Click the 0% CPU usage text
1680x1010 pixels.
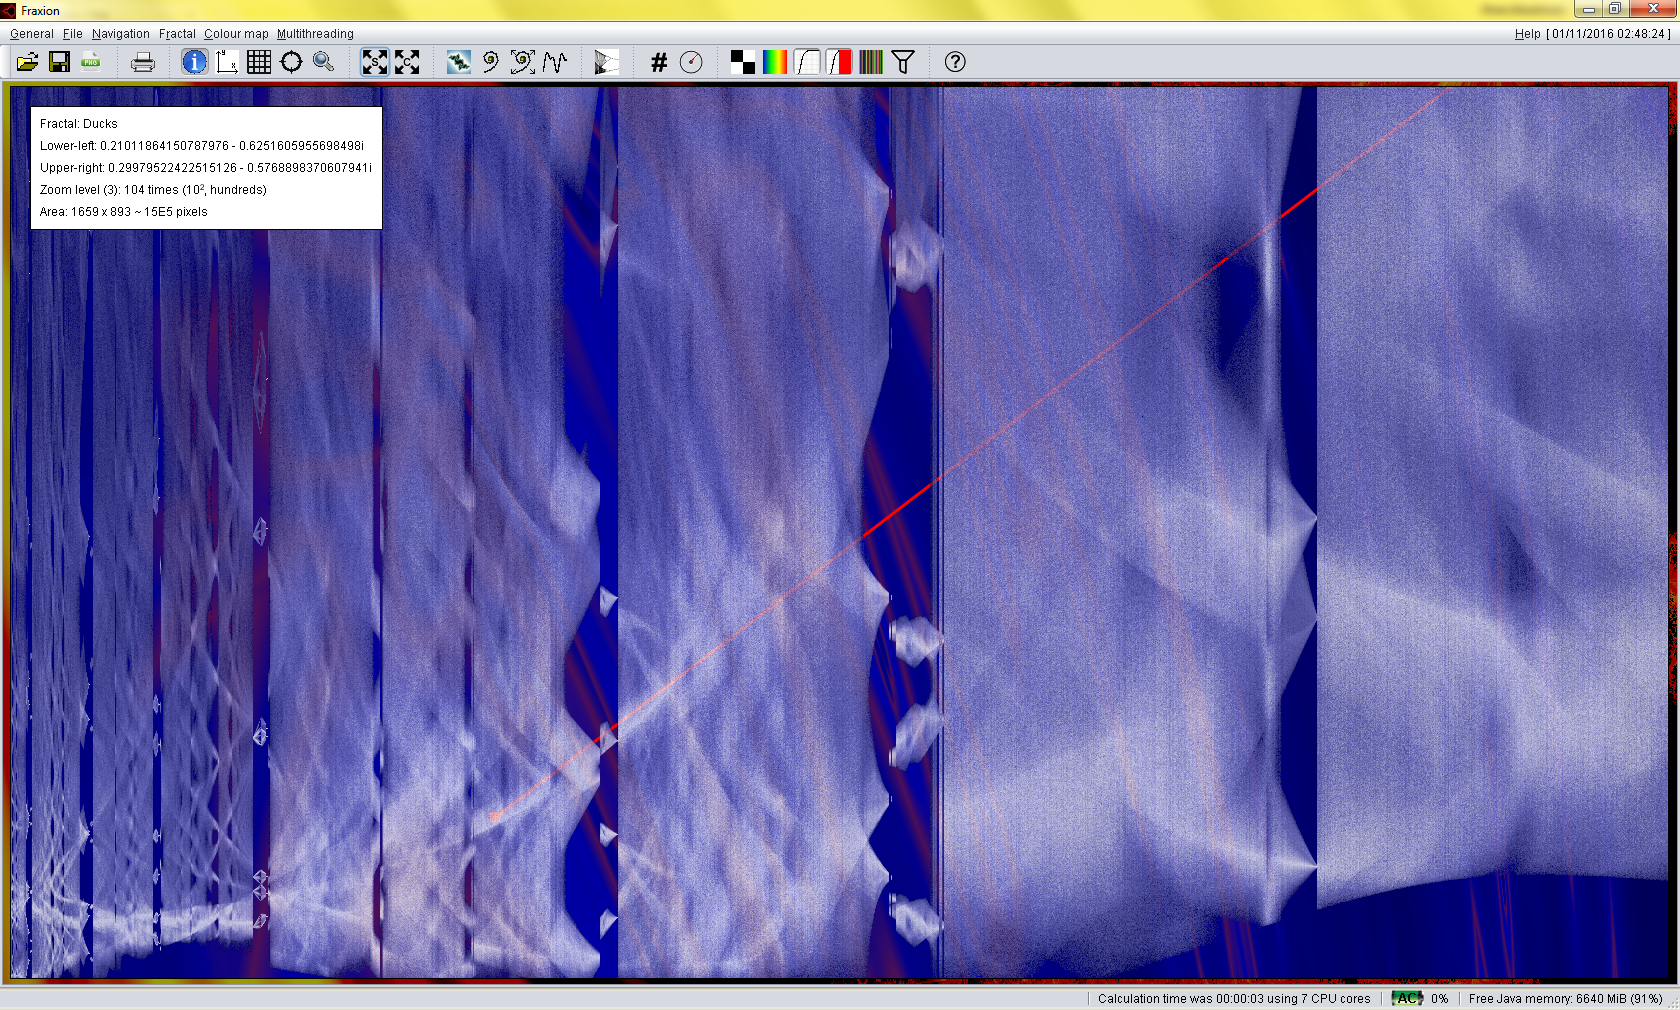pyautogui.click(x=1439, y=999)
